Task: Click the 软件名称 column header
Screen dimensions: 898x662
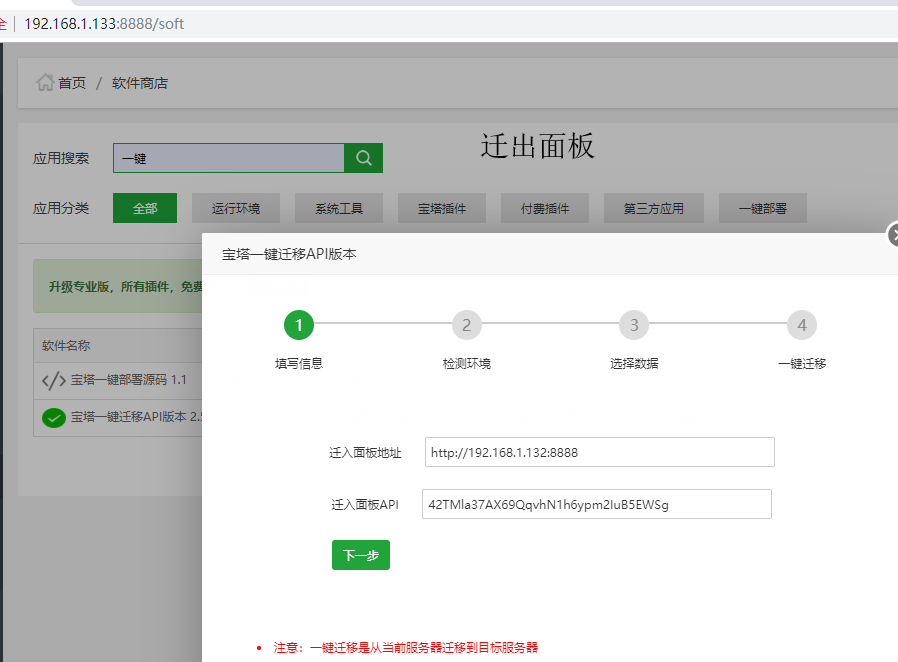Action: 66,345
